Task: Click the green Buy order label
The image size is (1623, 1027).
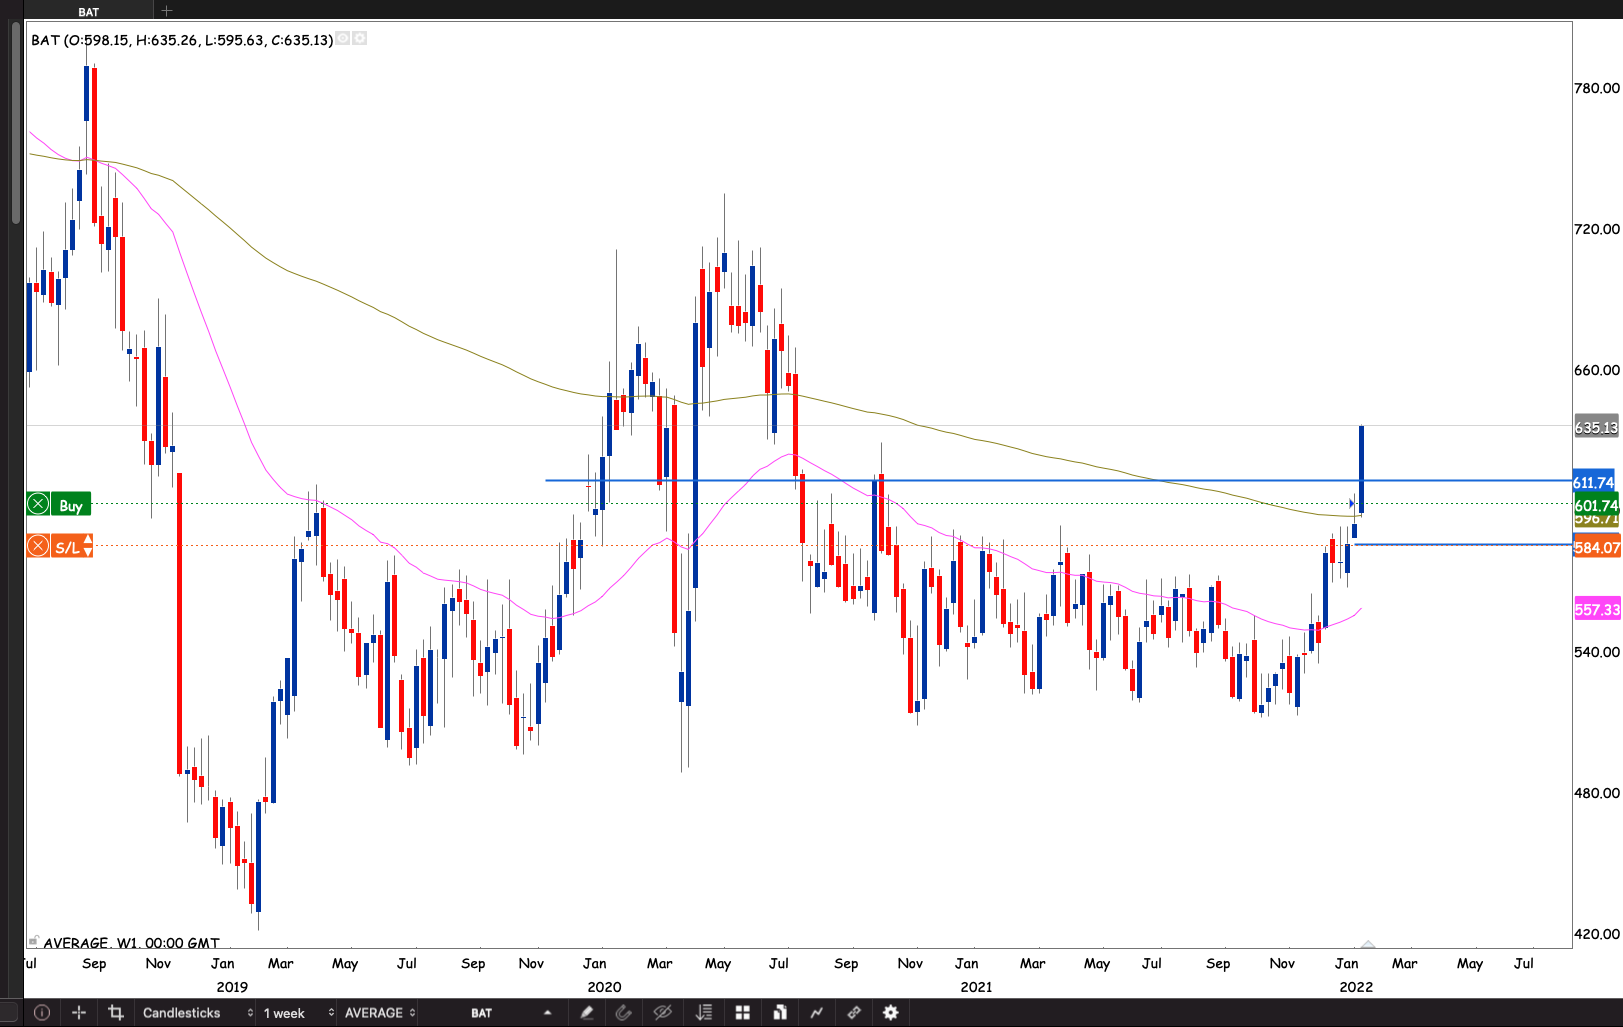Action: 70,505
